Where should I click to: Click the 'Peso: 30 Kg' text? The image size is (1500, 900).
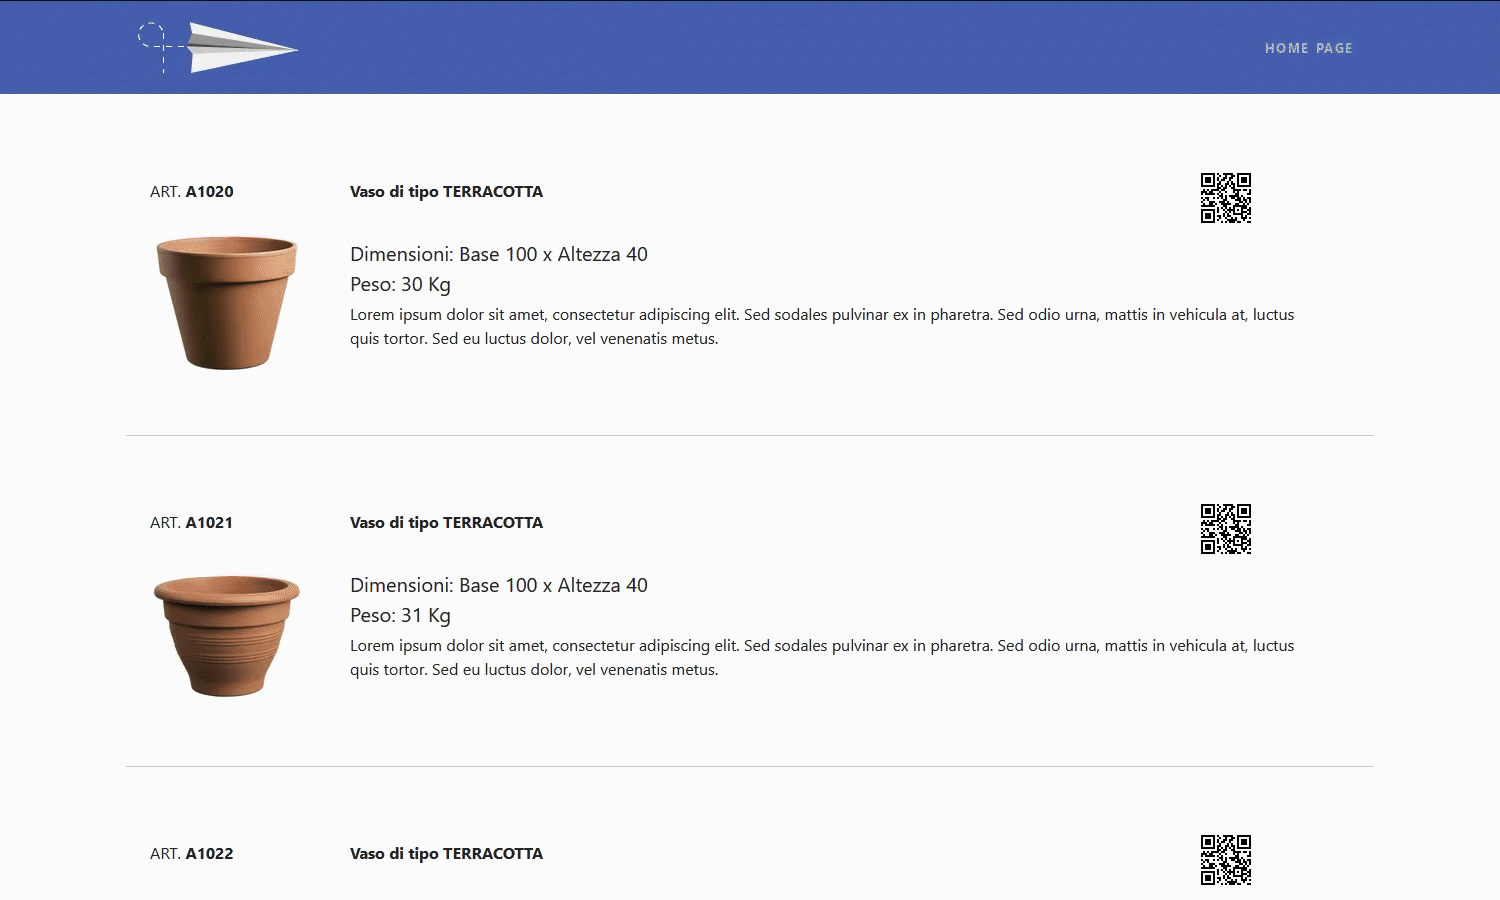tap(400, 285)
